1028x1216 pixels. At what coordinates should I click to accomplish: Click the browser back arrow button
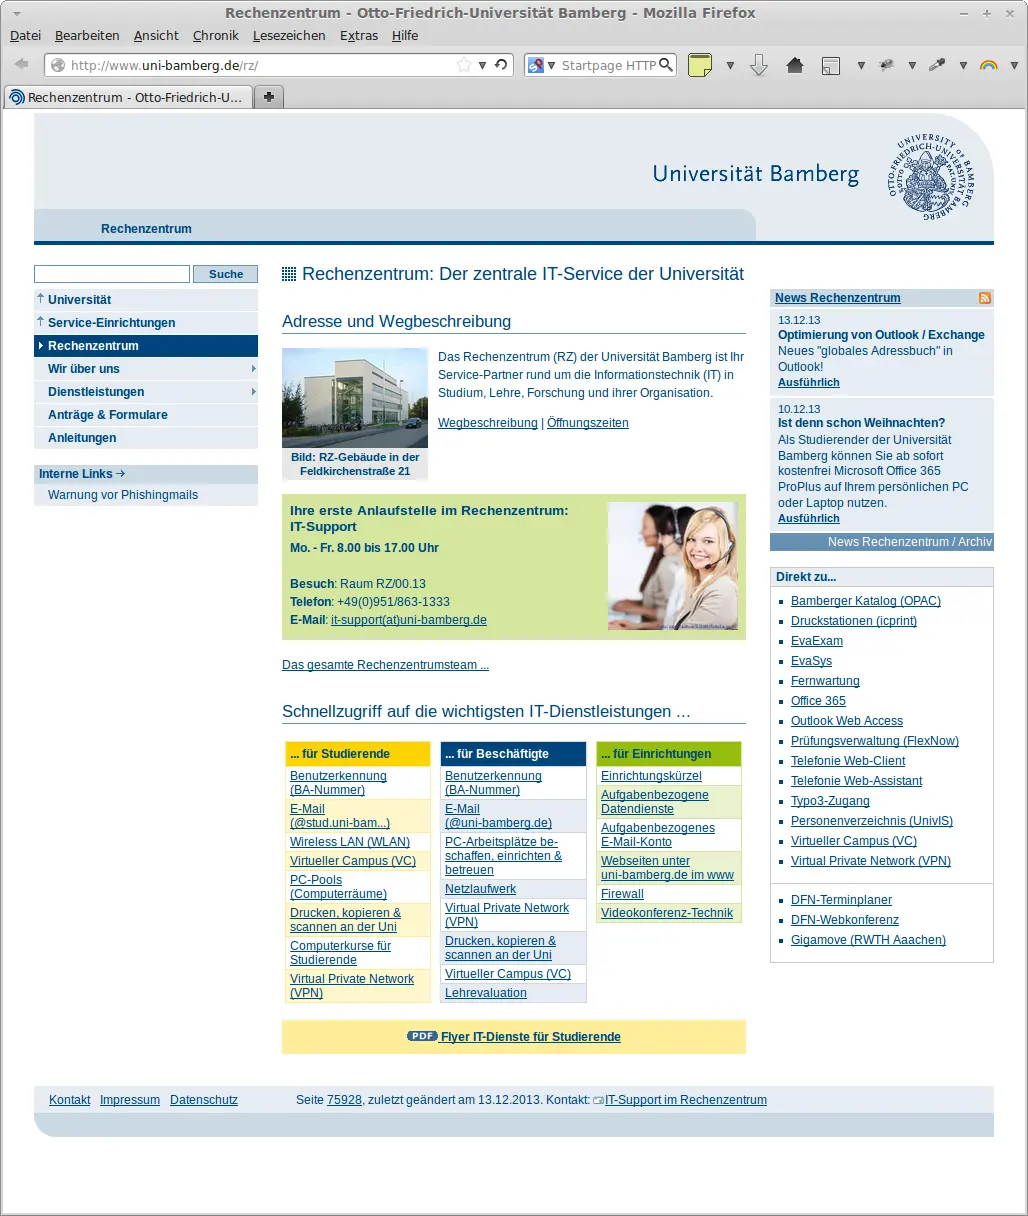click(21, 65)
